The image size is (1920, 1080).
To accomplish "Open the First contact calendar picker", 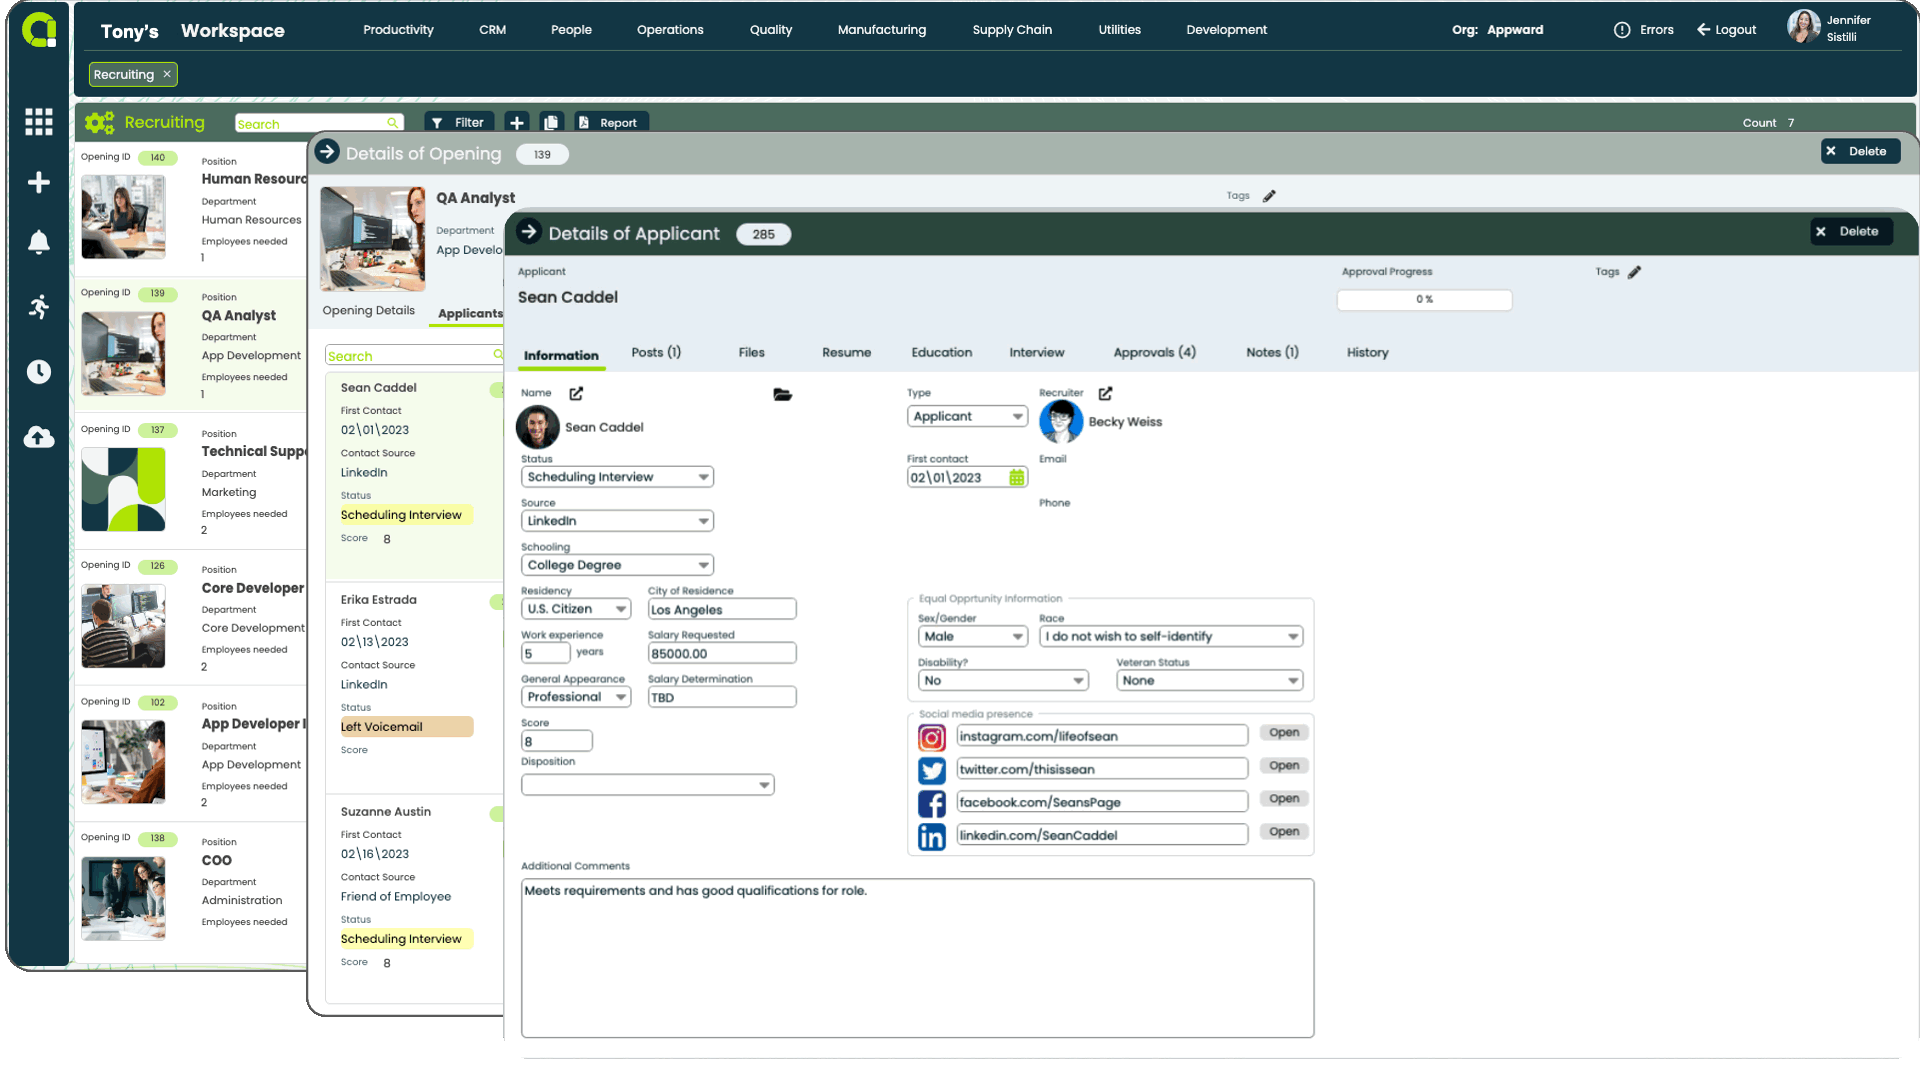I will [x=1017, y=478].
